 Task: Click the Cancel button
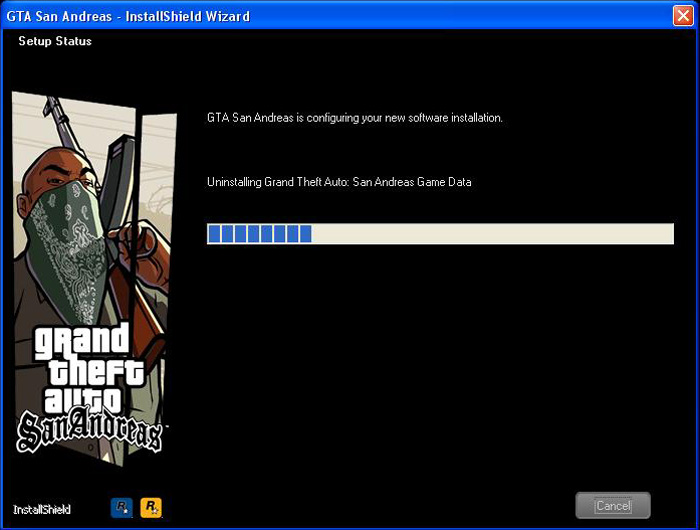click(x=612, y=505)
